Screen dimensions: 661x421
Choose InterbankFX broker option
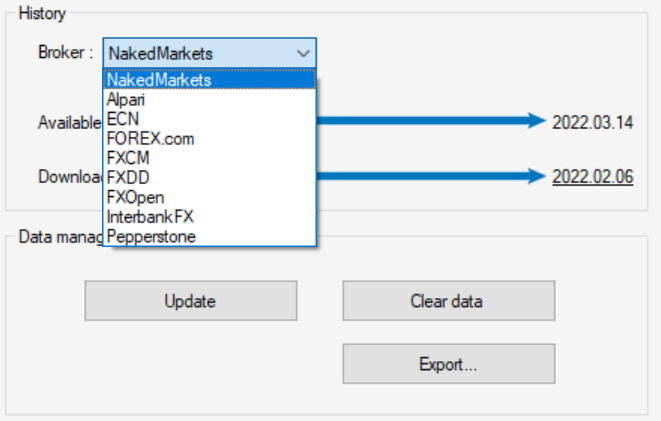(x=210, y=217)
